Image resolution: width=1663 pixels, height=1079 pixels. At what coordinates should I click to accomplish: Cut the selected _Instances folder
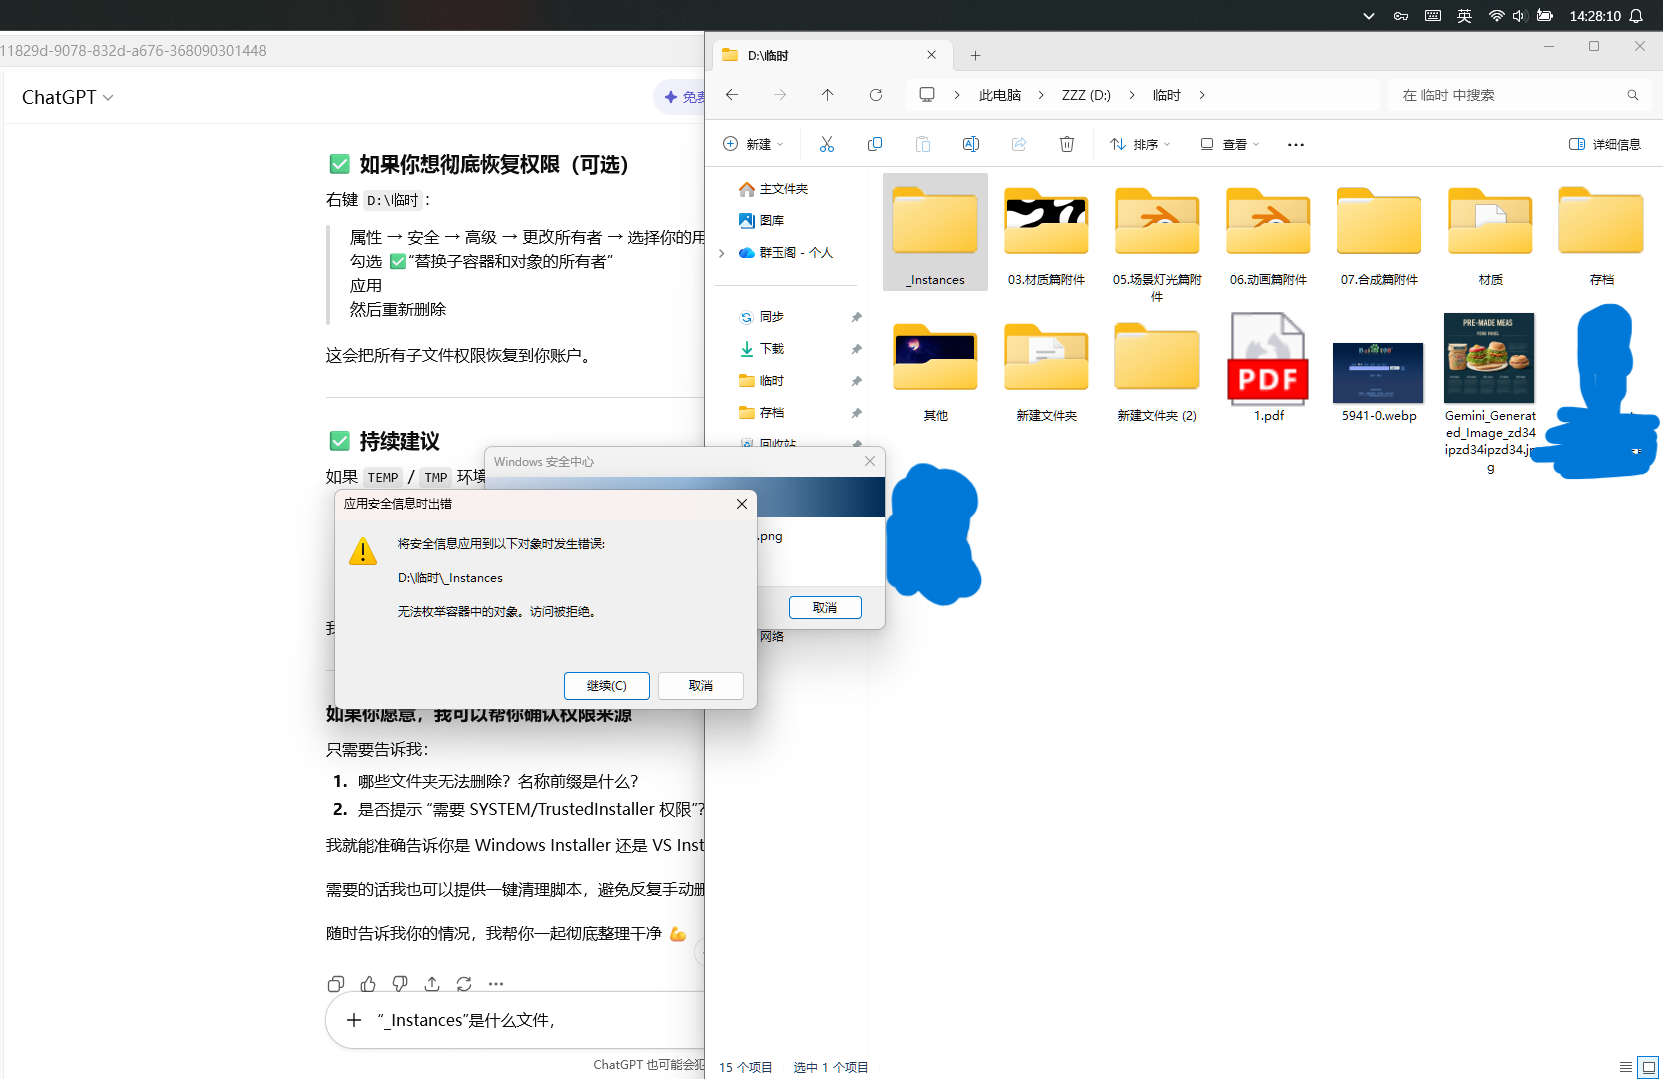(827, 143)
